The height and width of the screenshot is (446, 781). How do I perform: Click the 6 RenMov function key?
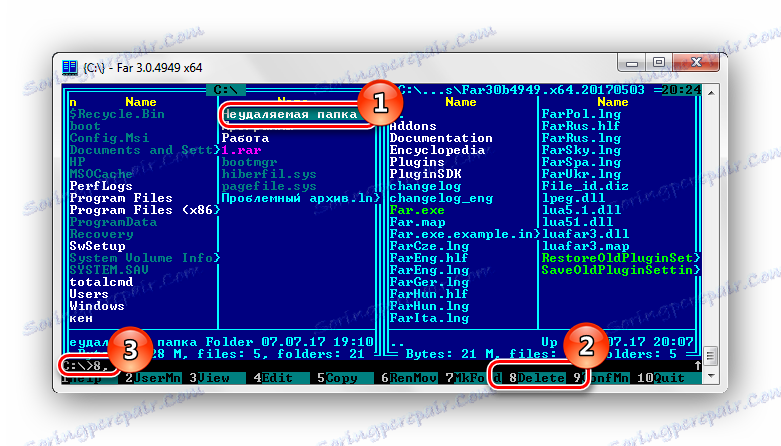click(x=409, y=378)
